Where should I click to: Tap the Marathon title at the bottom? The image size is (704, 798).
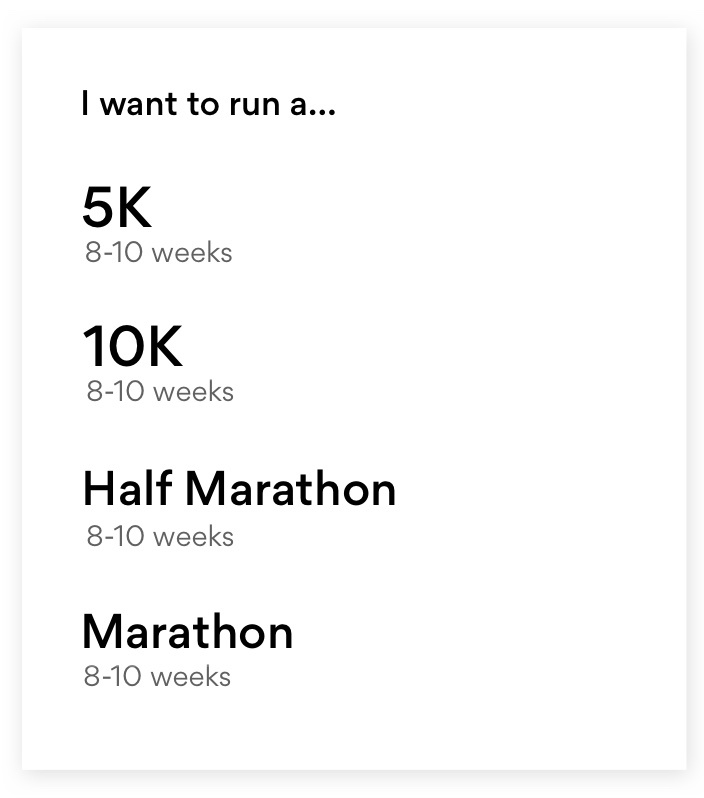pyautogui.click(x=187, y=632)
